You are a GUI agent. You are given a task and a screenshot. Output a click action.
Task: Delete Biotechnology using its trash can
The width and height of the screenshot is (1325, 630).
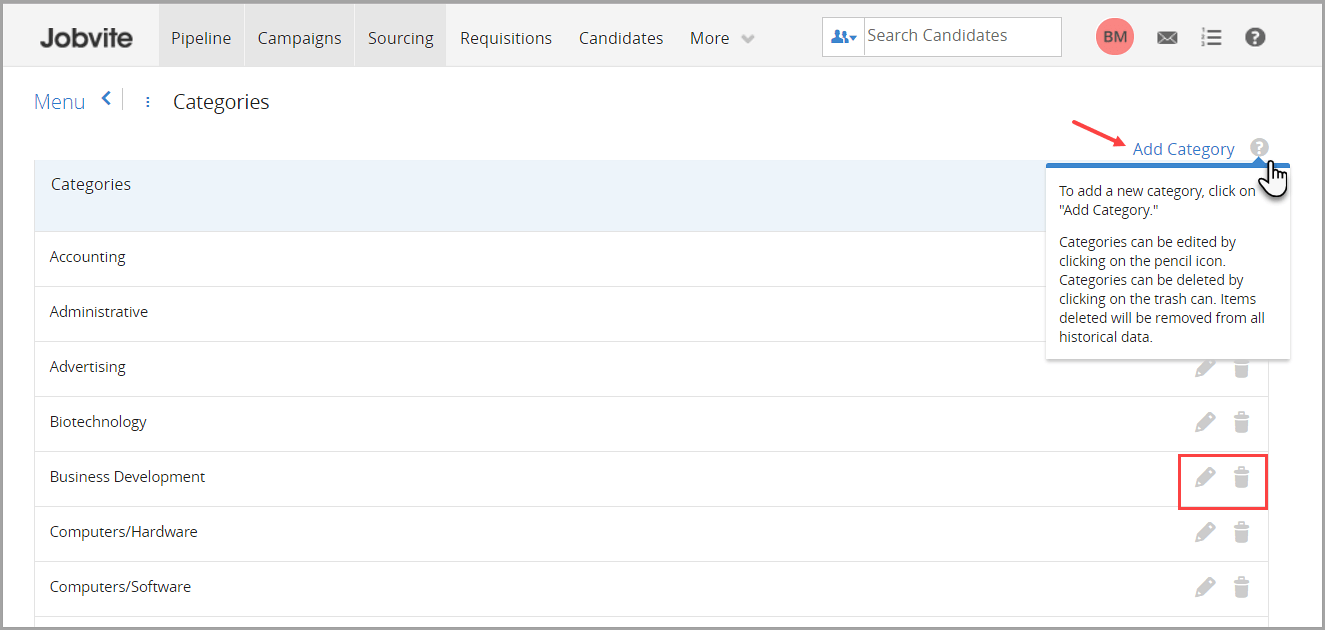(x=1241, y=422)
